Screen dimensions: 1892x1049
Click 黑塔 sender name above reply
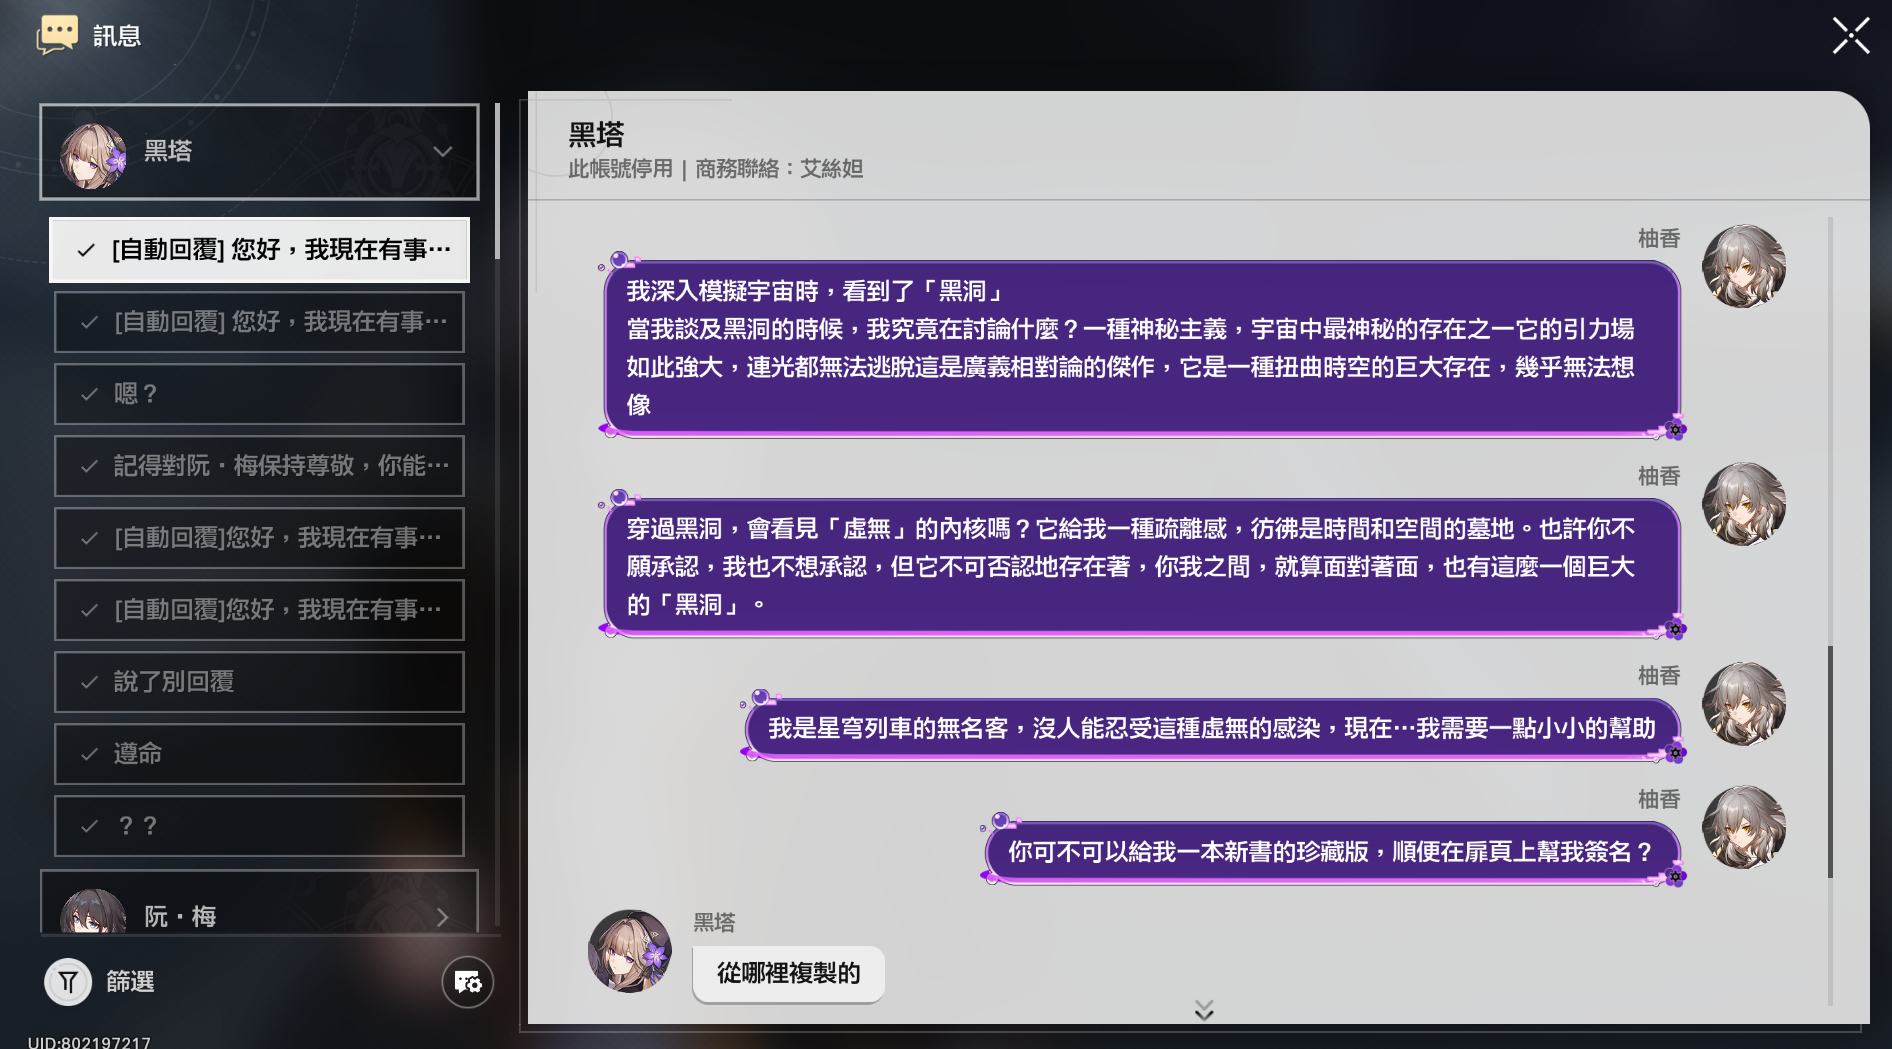[714, 922]
